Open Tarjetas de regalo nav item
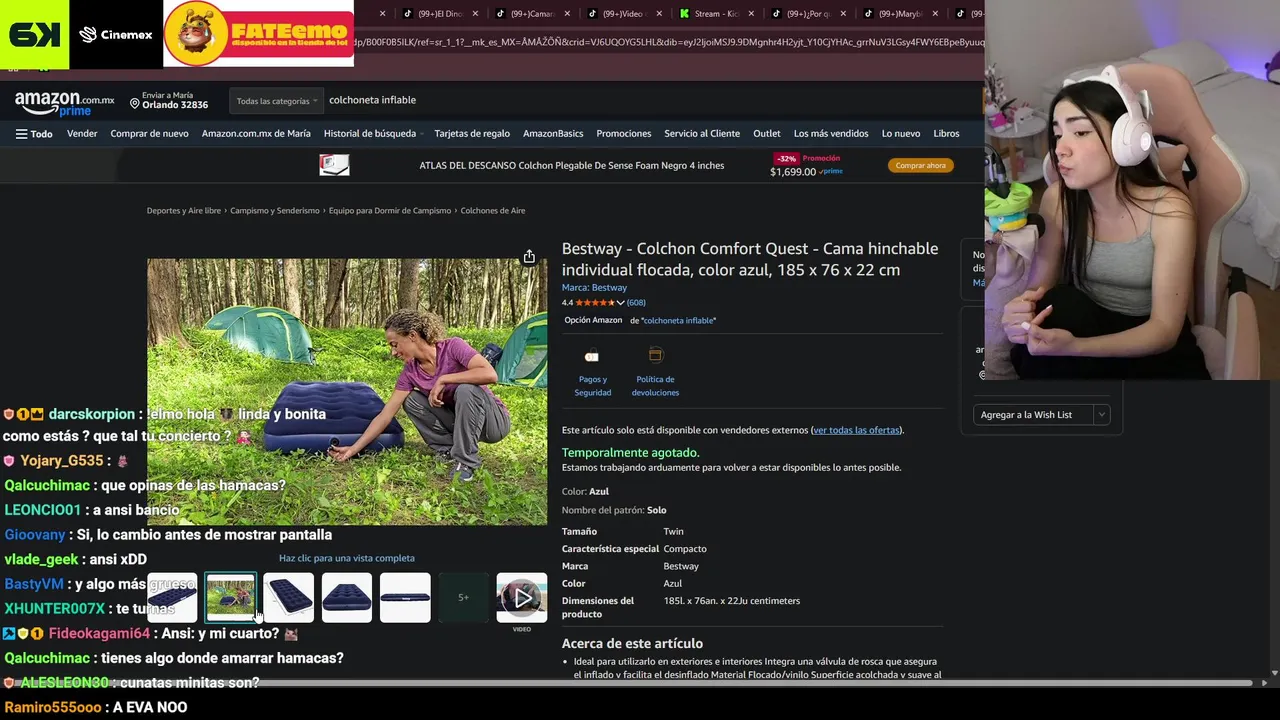Screen dimensions: 1280x720 point(472,134)
